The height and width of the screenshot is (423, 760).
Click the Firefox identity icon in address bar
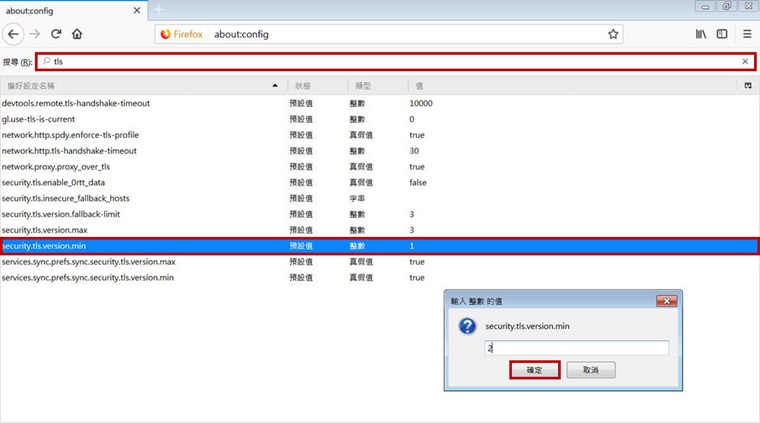(x=182, y=34)
